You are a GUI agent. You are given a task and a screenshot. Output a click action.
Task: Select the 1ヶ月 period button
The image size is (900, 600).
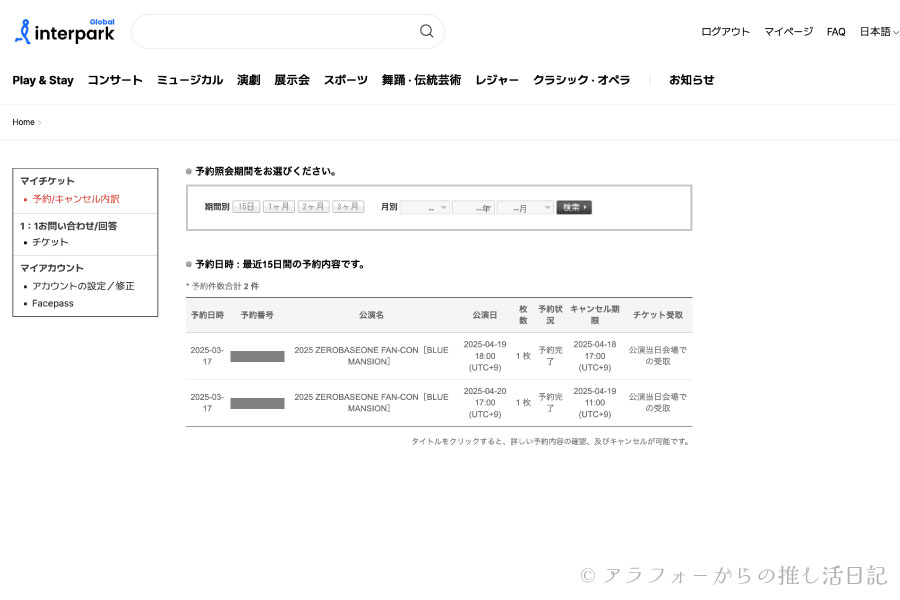[279, 207]
